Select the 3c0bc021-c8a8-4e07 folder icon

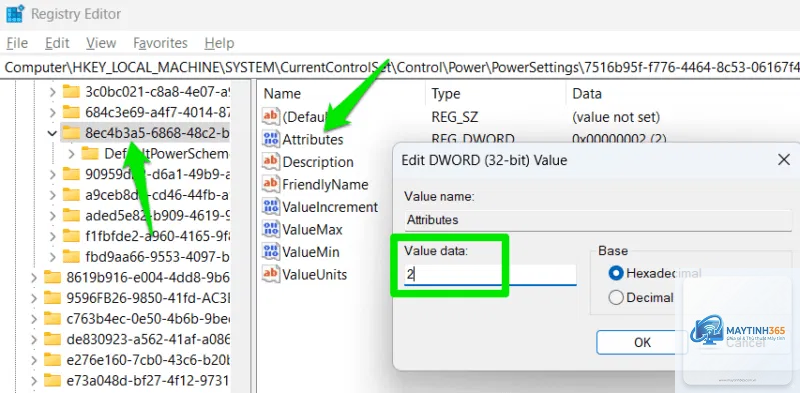(x=71, y=92)
